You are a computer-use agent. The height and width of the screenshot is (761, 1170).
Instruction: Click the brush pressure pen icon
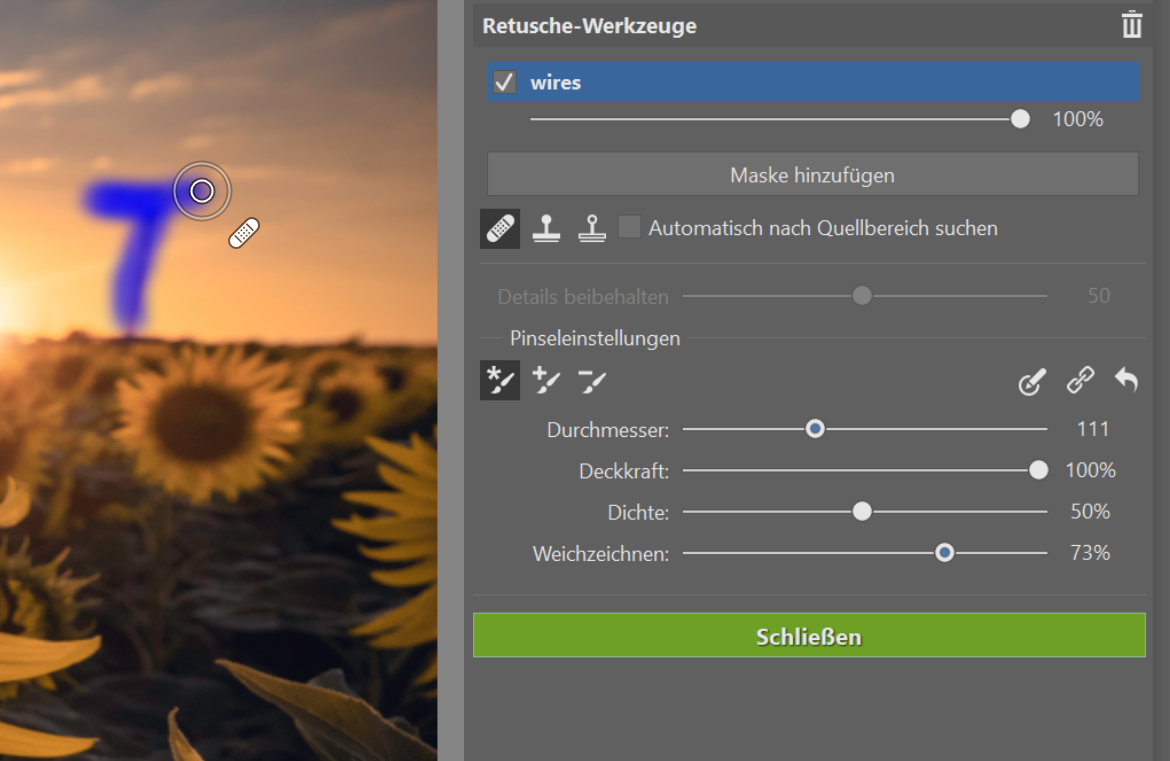click(x=1032, y=381)
